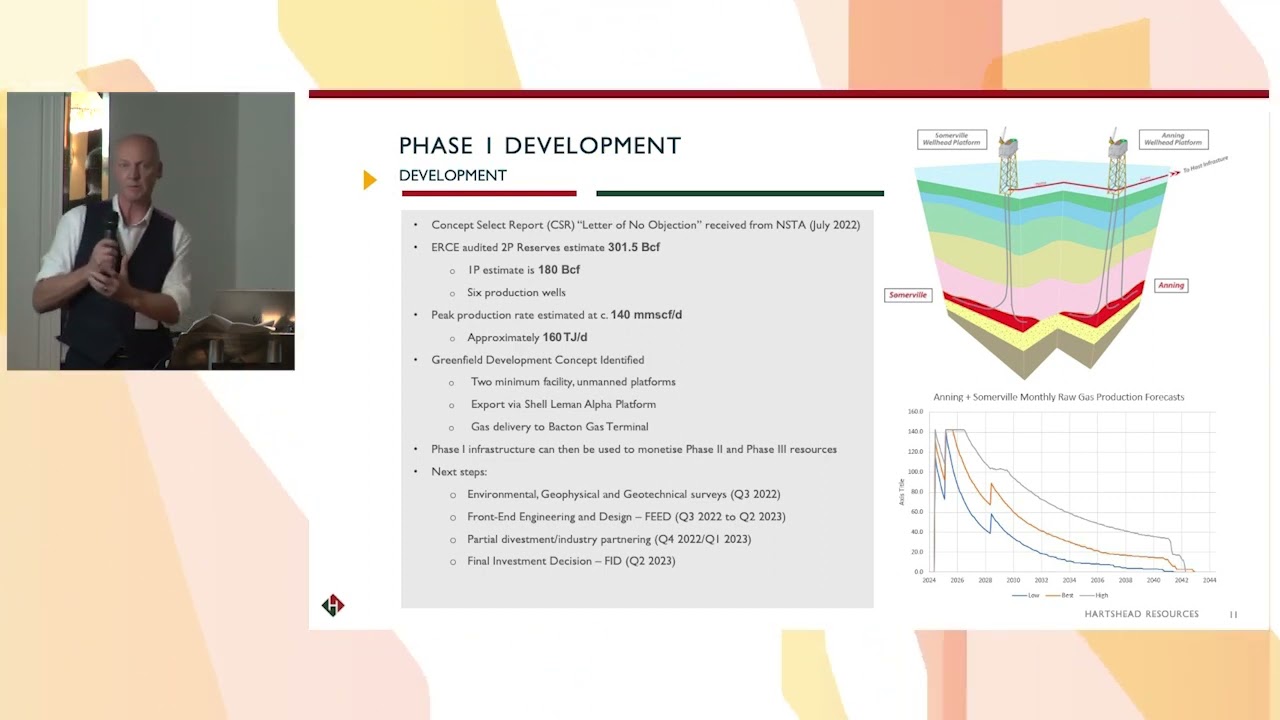Click the gas production forecast chart
This screenshot has height=720, width=1280.
[x=1060, y=495]
